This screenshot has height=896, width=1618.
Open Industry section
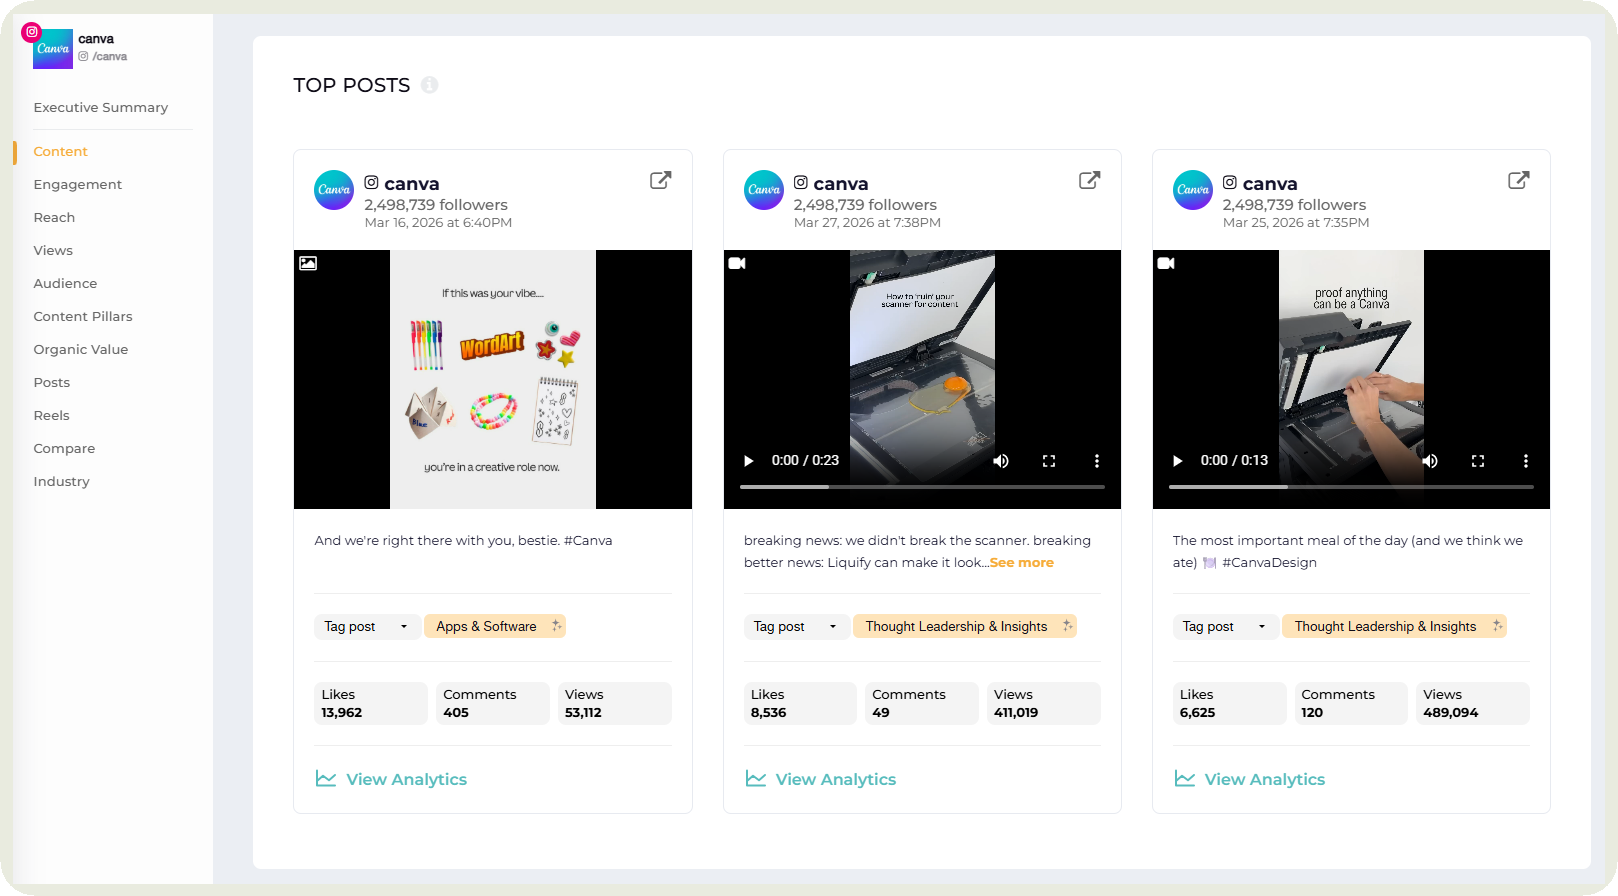point(62,481)
